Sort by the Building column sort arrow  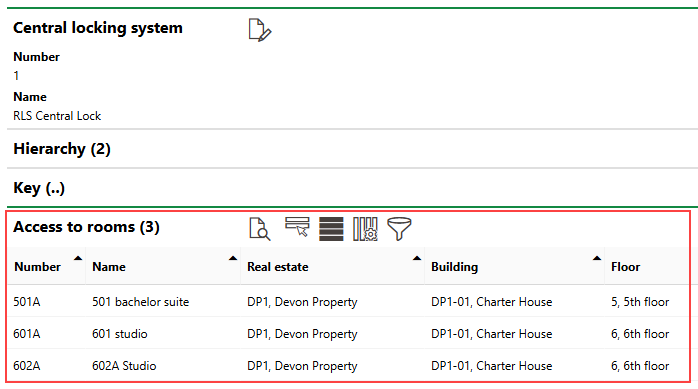(x=597, y=258)
